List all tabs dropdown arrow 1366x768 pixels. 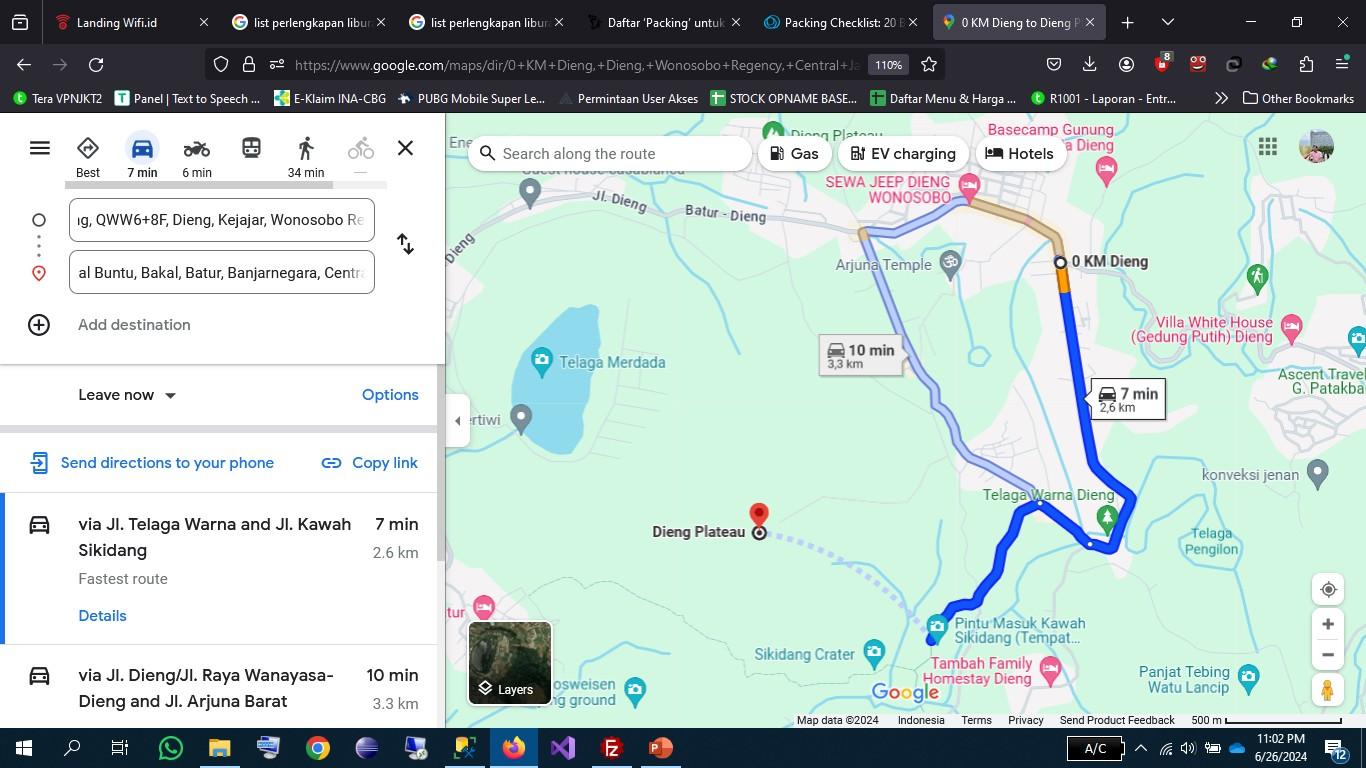(1167, 22)
